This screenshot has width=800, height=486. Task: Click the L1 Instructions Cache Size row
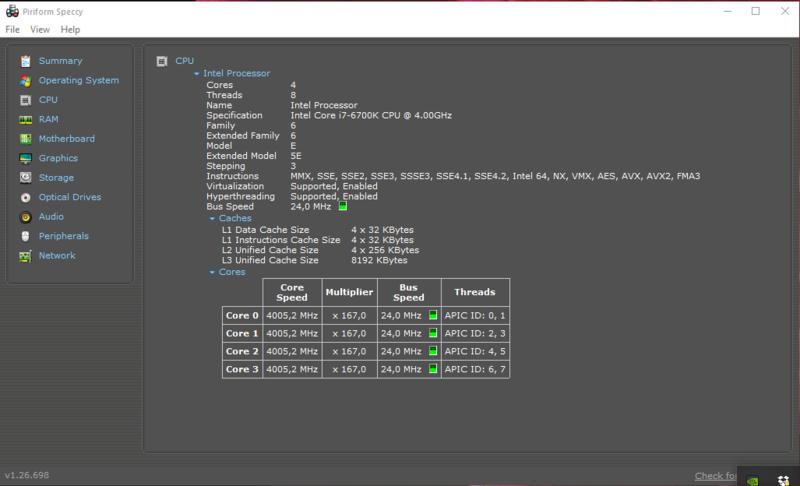(317, 240)
